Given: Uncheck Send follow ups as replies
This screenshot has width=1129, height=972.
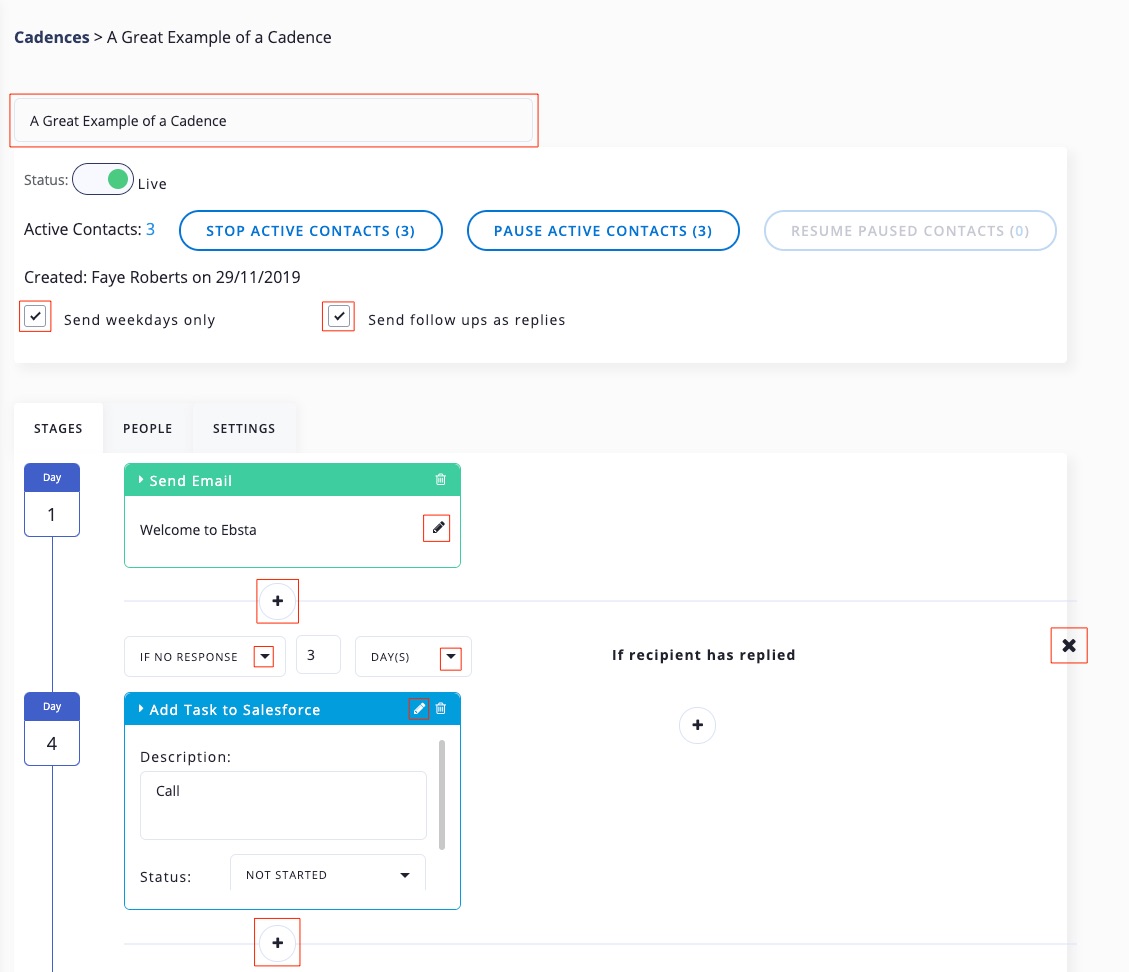Looking at the screenshot, I should point(340,317).
